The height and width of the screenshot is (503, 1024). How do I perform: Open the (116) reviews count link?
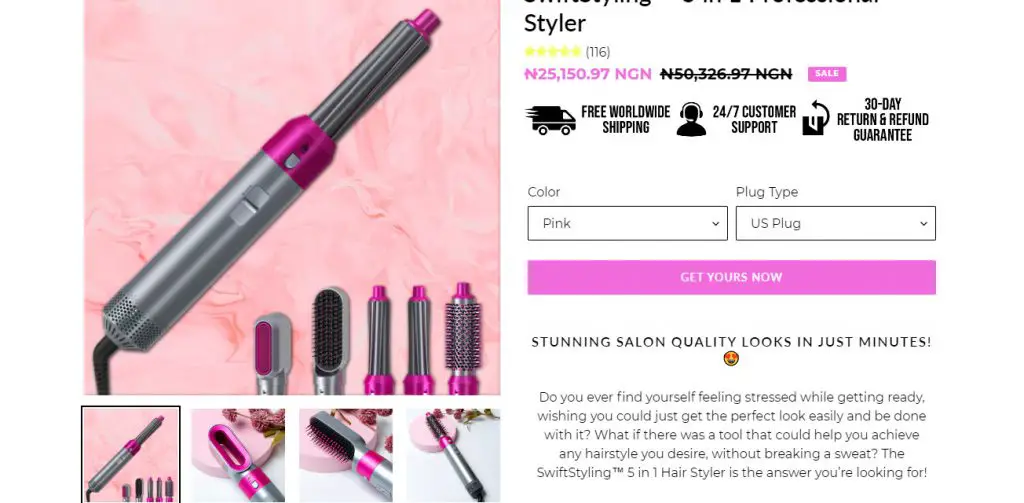click(598, 52)
